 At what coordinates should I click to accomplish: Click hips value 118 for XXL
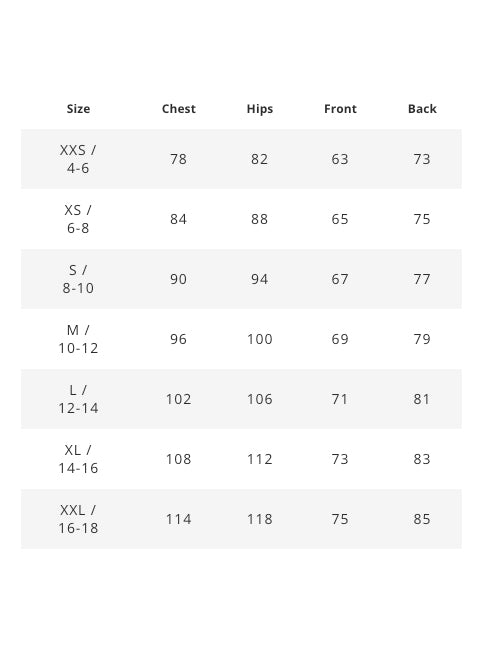(x=260, y=519)
